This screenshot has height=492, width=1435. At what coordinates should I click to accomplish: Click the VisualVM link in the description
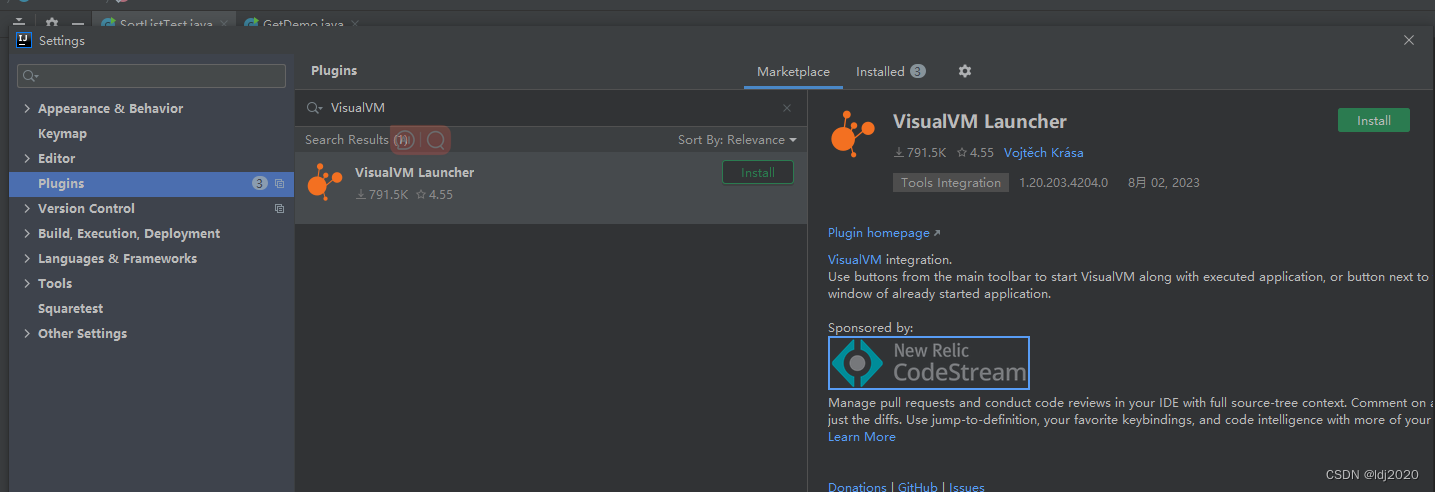click(854, 260)
